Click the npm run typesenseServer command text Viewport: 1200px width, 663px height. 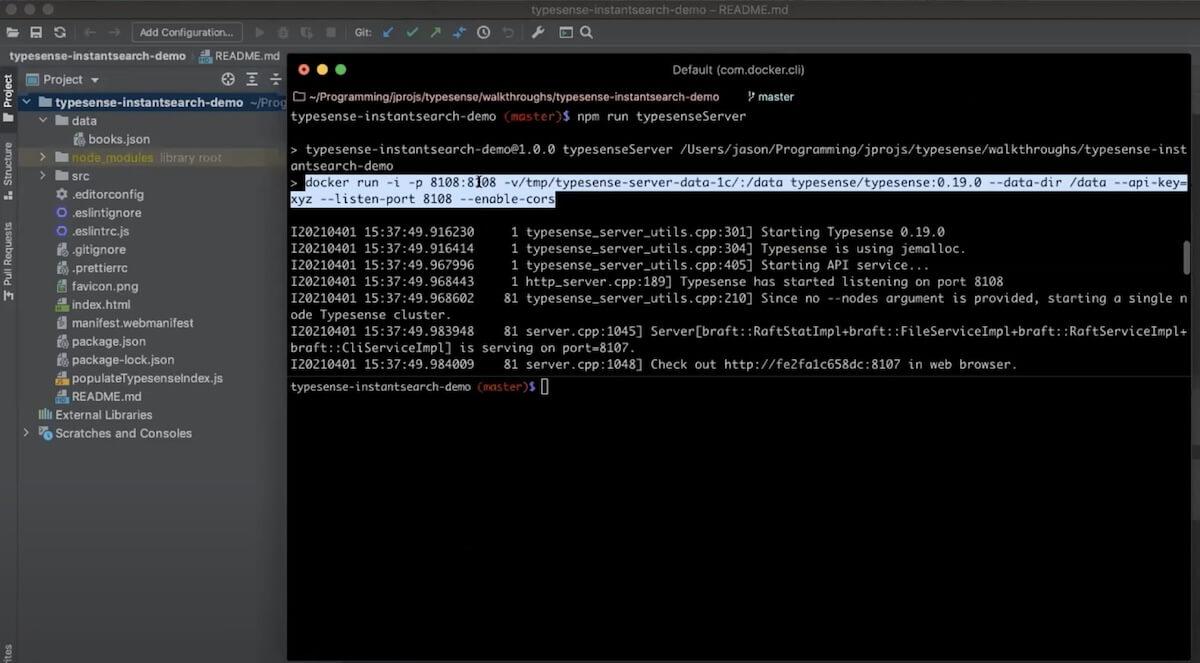pyautogui.click(x=661, y=116)
